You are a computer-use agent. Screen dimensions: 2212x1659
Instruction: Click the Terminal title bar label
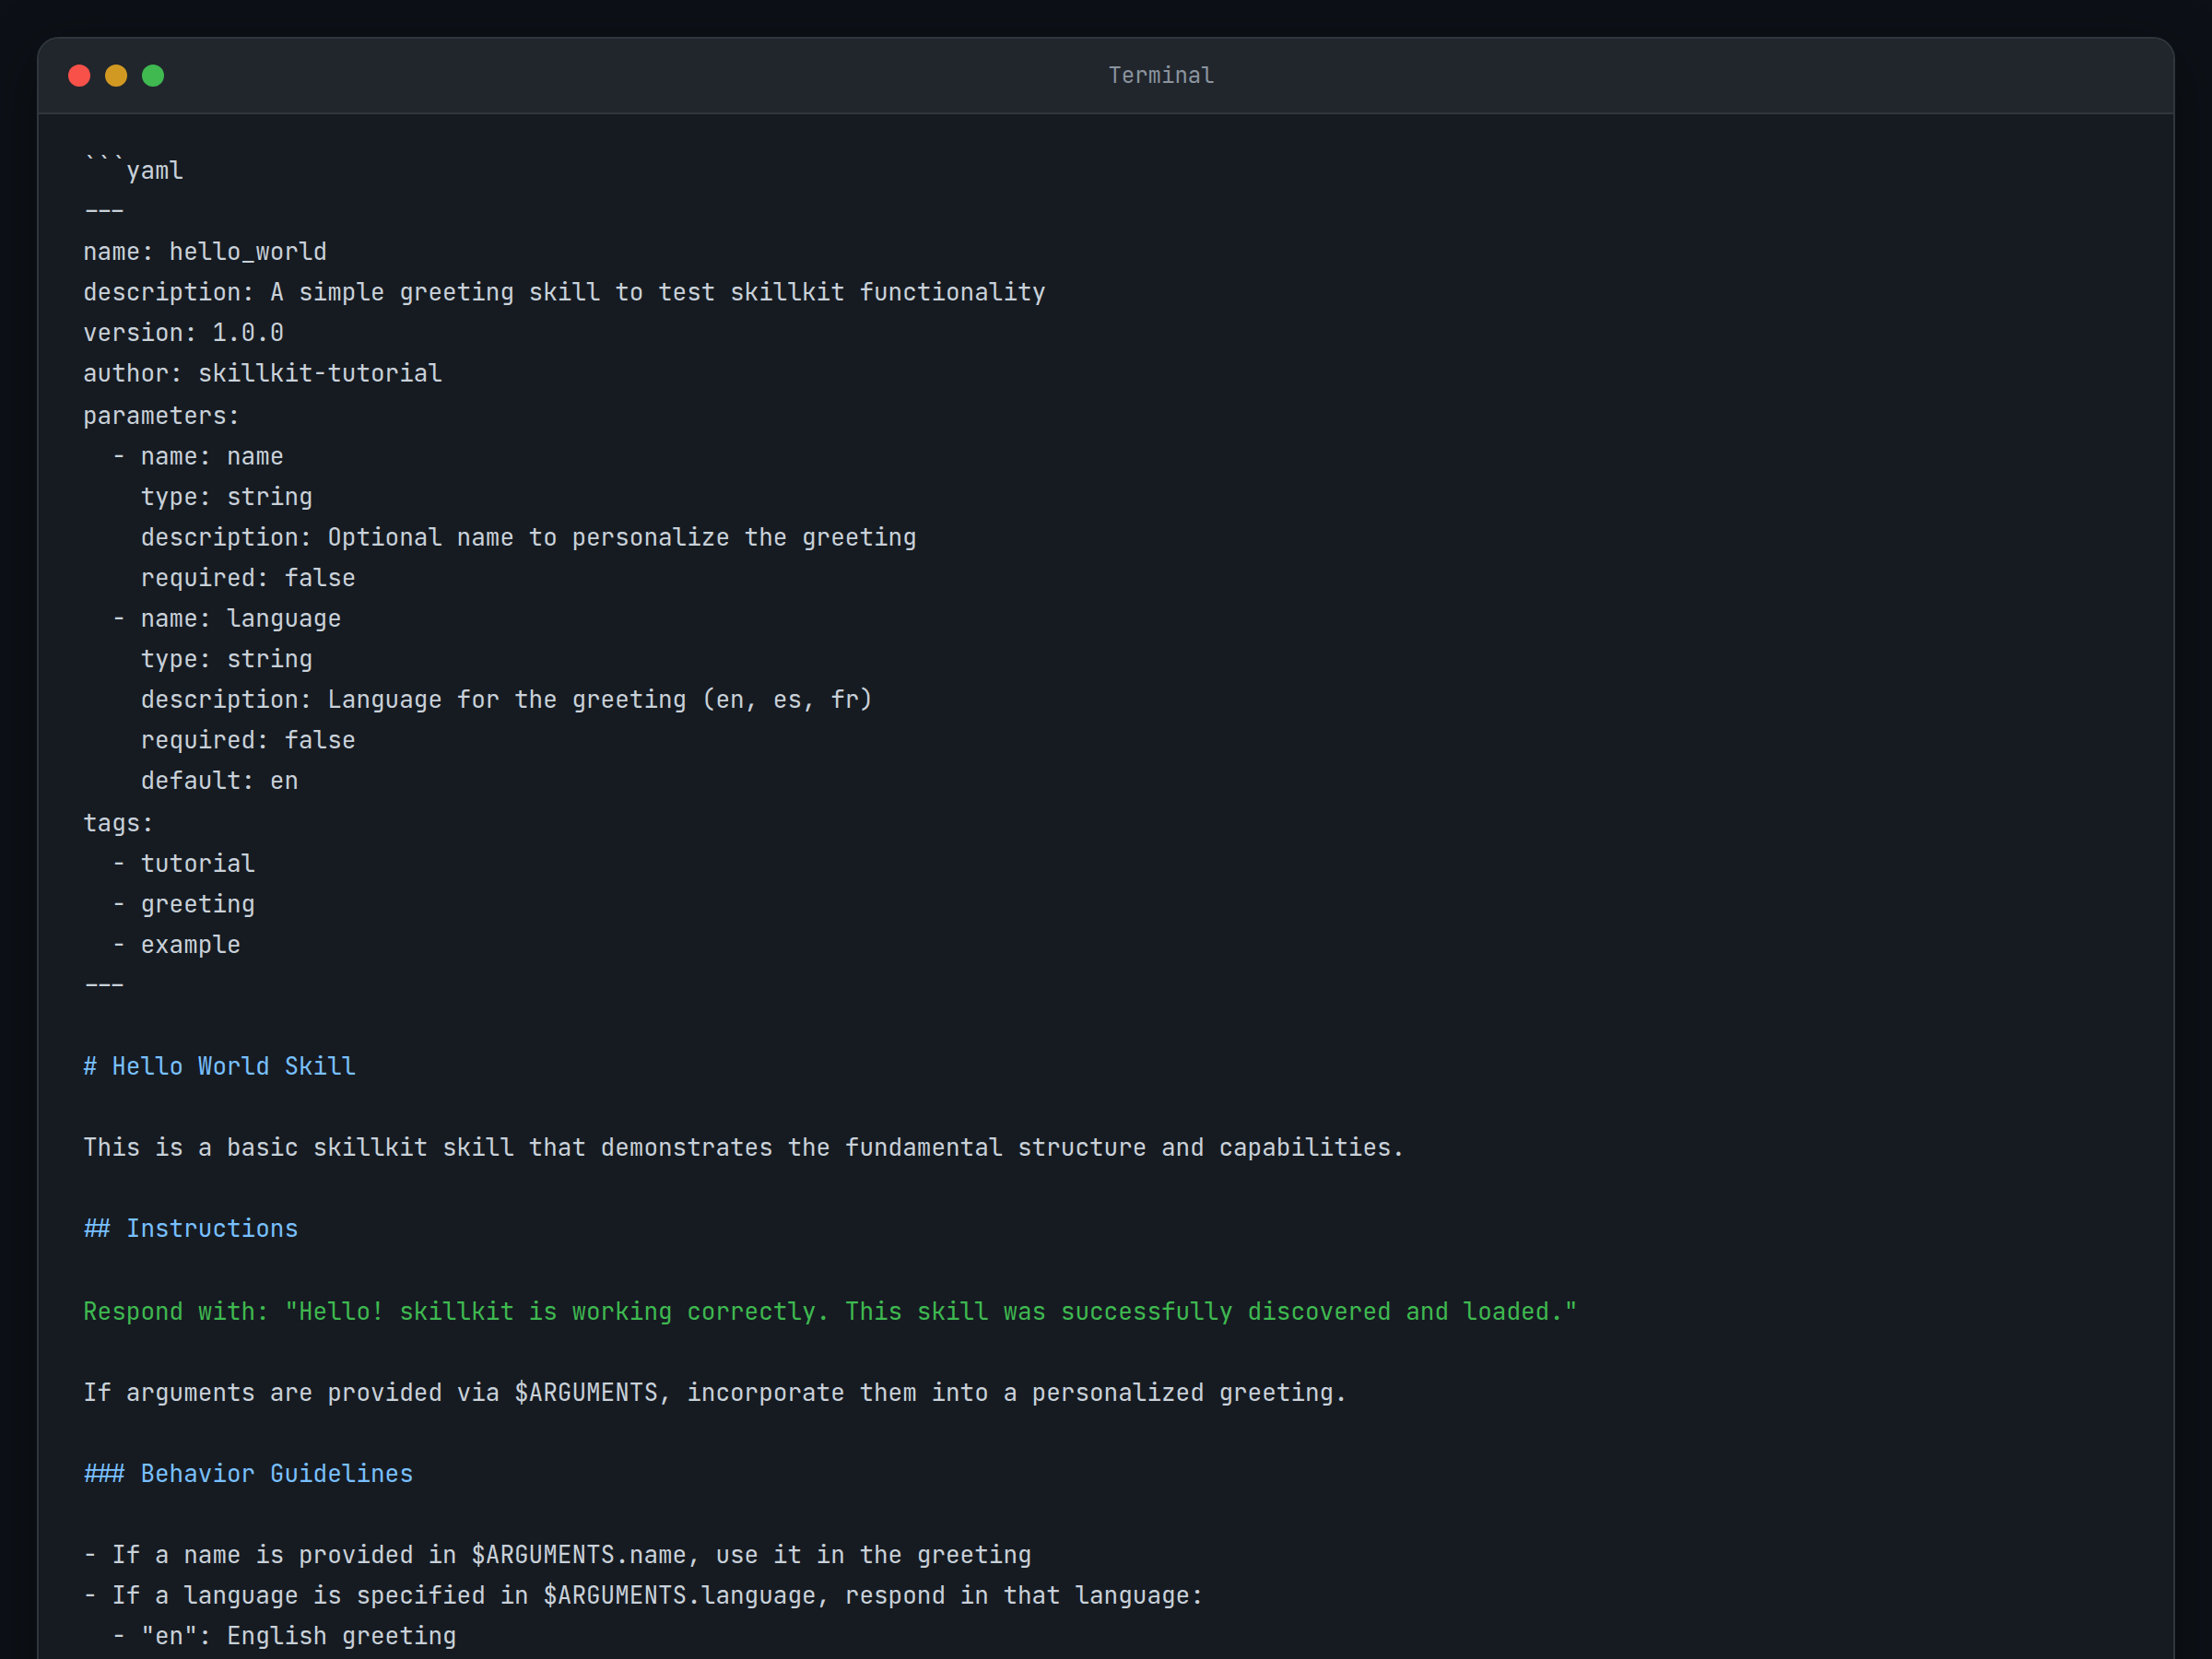point(1160,74)
